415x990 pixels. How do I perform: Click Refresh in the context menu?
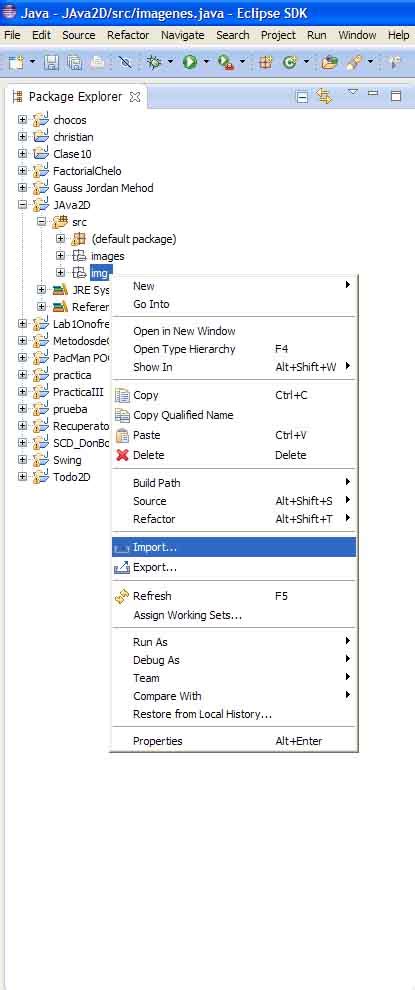point(234,595)
